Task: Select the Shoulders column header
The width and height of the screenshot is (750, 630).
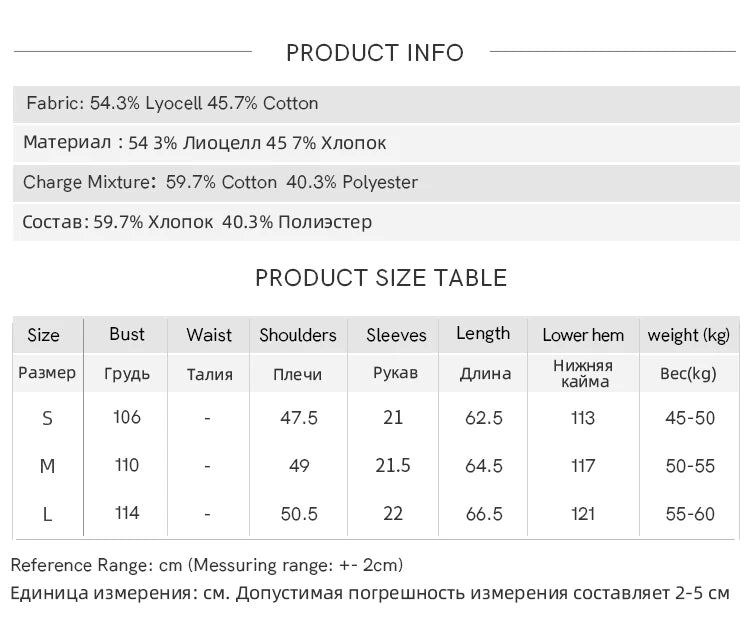Action: (x=298, y=335)
